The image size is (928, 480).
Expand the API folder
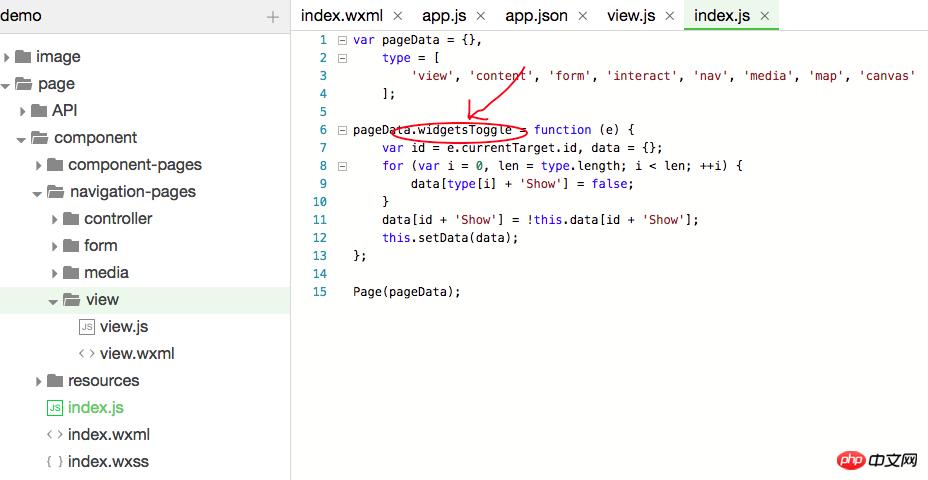(x=22, y=111)
